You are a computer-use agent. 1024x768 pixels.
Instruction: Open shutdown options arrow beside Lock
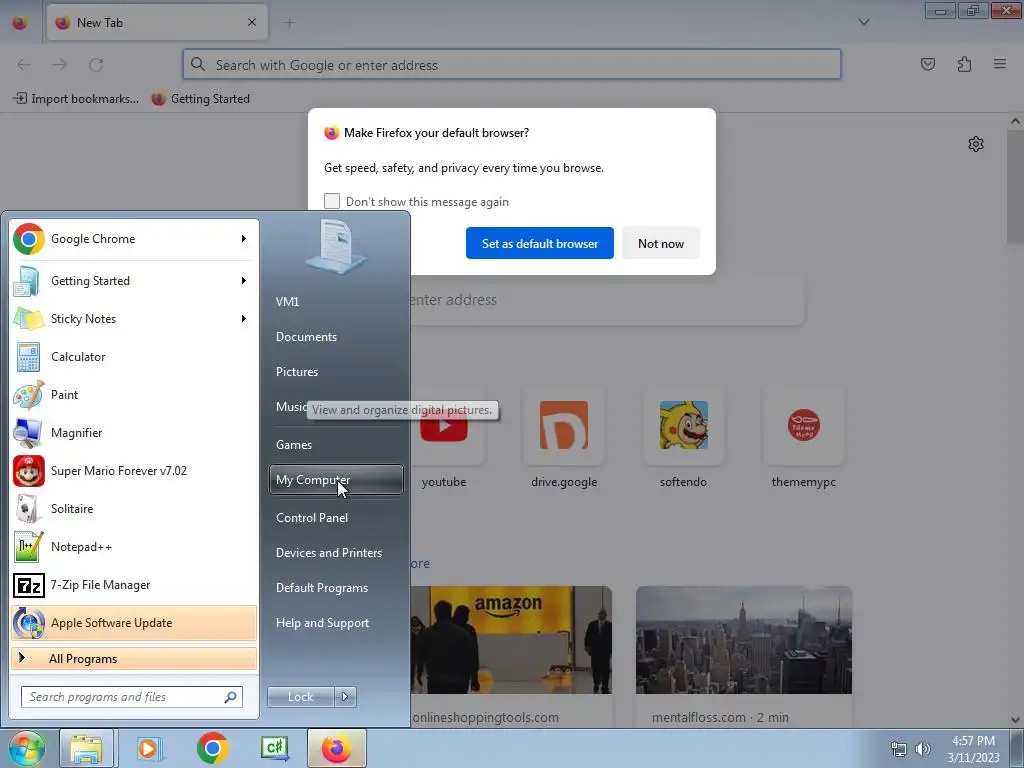pyautogui.click(x=345, y=697)
